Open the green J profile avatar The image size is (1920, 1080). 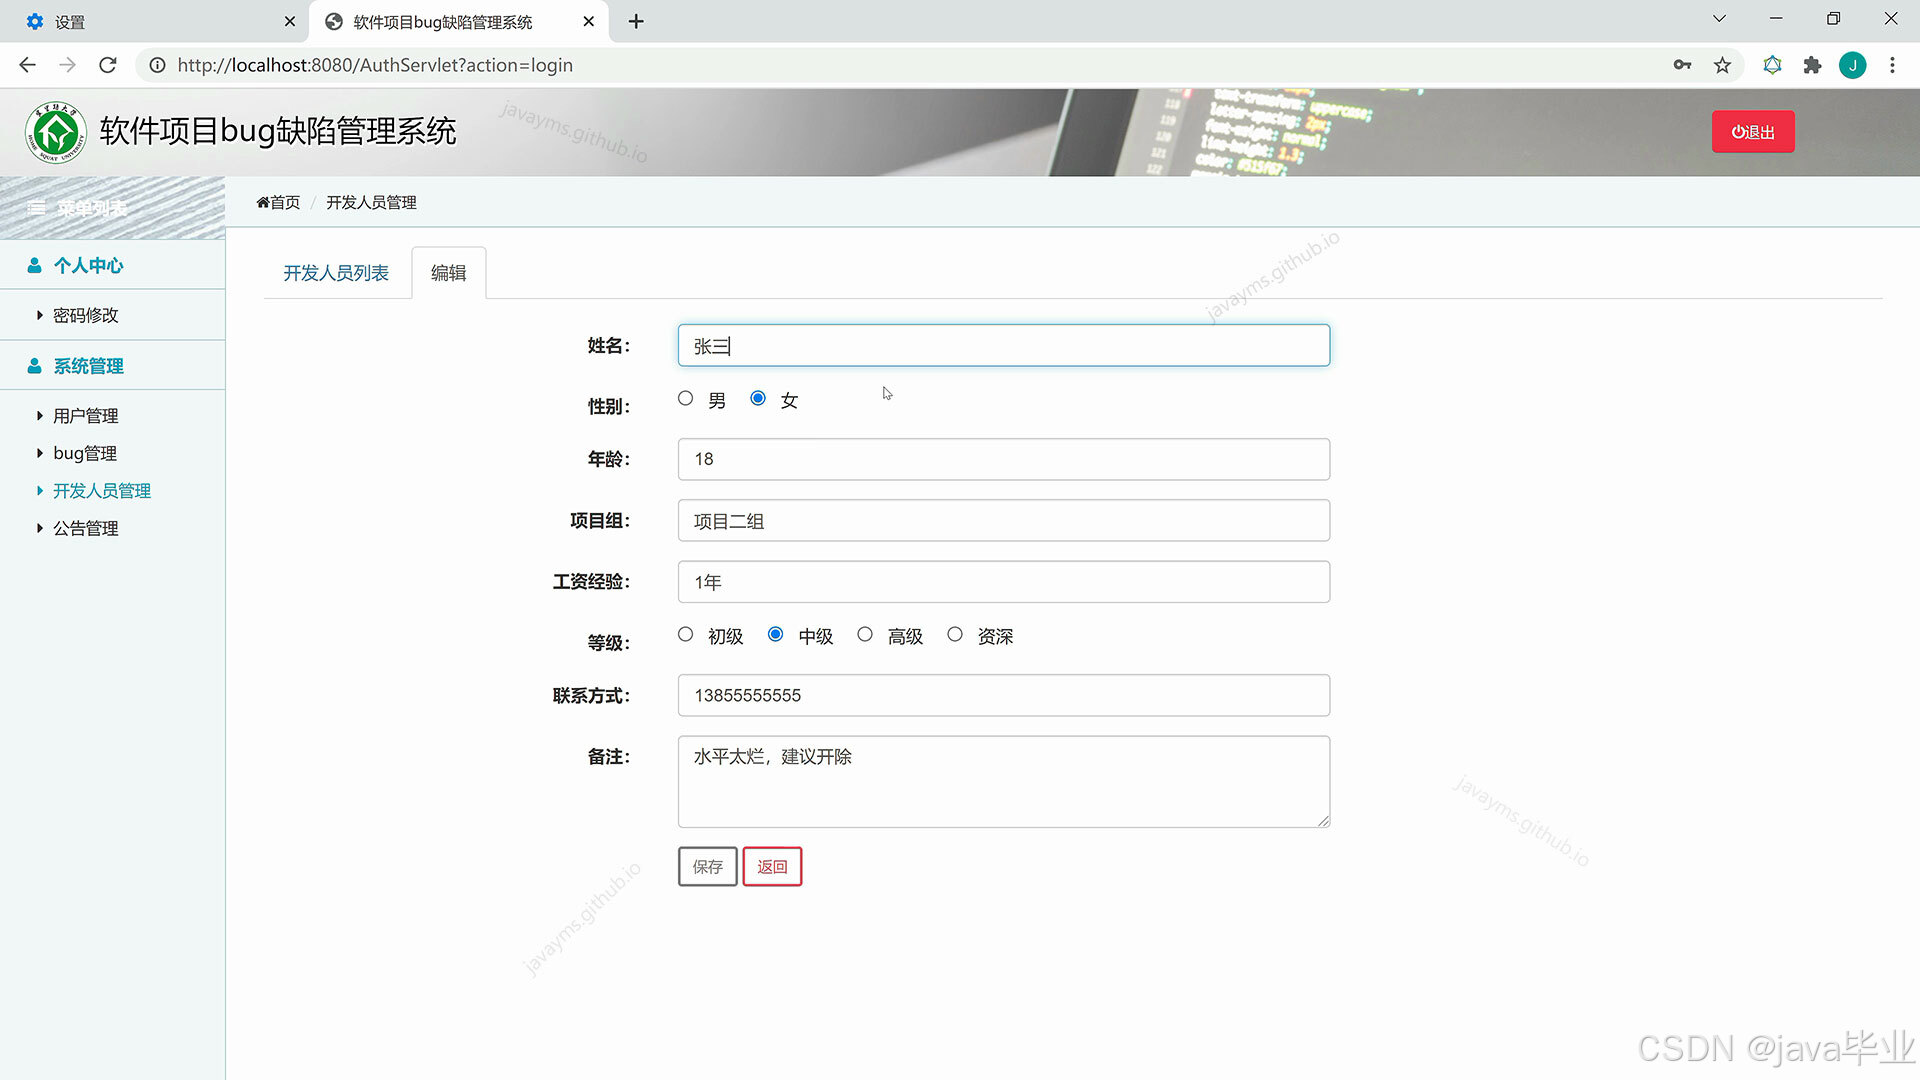tap(1852, 65)
